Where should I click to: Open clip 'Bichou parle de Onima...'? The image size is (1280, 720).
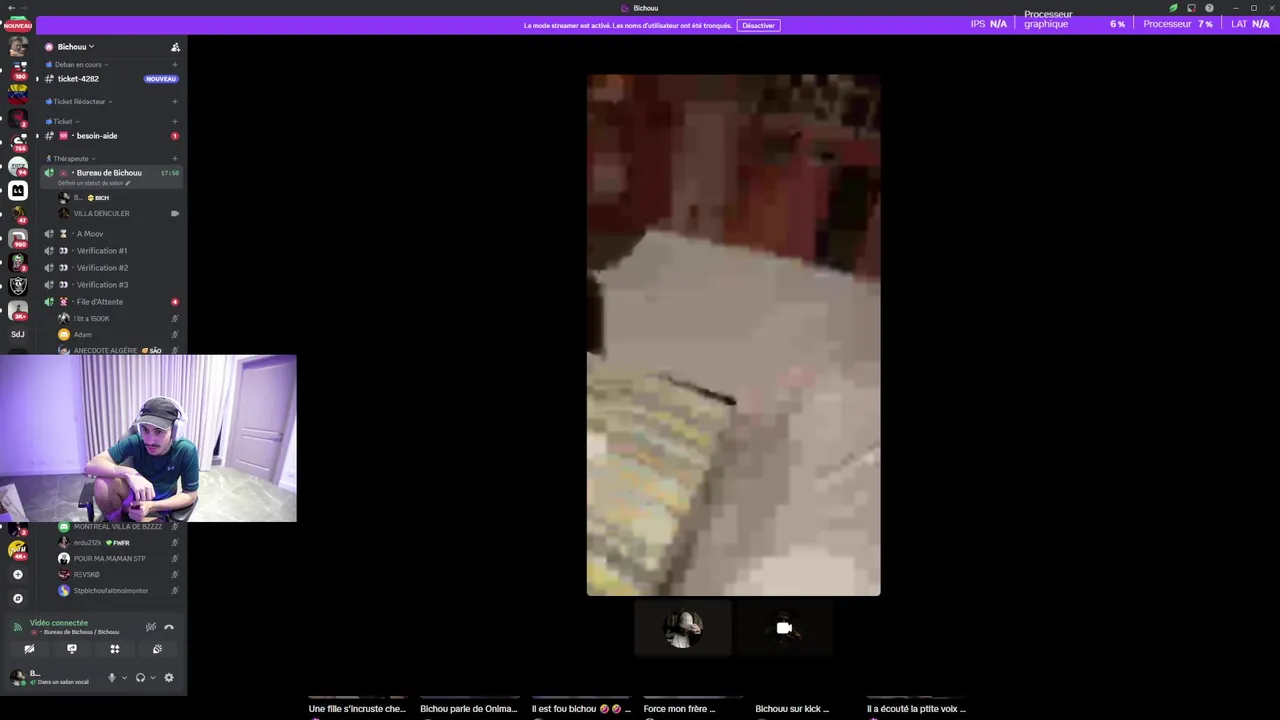click(469, 709)
